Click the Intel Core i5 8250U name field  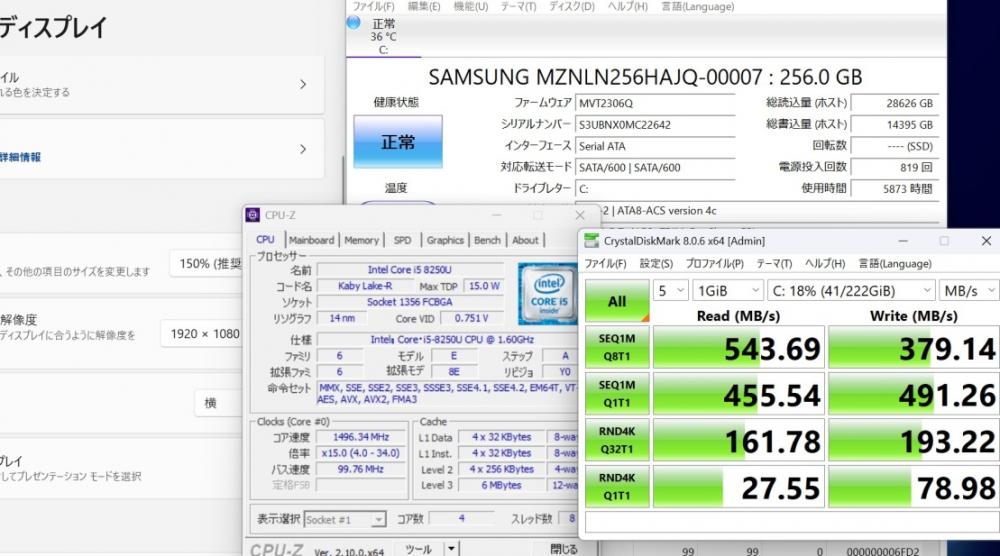pos(409,270)
